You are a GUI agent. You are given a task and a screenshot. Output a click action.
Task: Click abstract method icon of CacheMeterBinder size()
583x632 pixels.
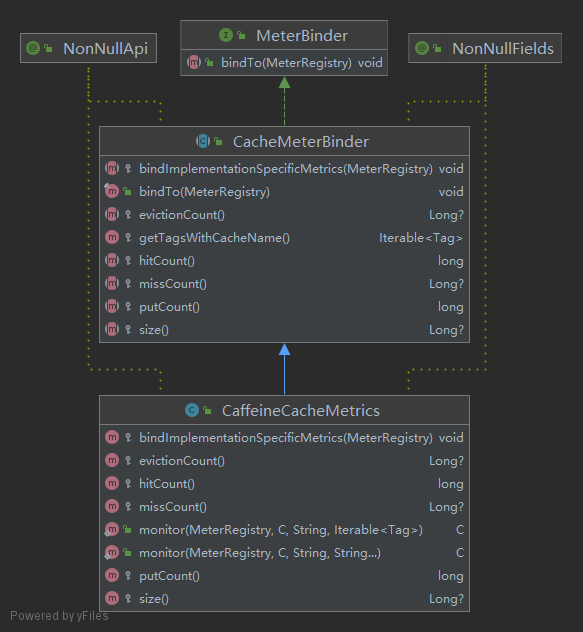(x=112, y=329)
